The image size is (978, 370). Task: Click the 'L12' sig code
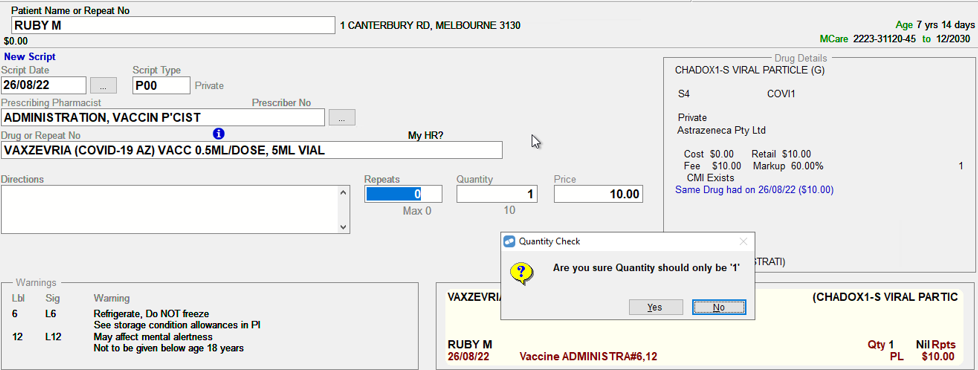[52, 337]
